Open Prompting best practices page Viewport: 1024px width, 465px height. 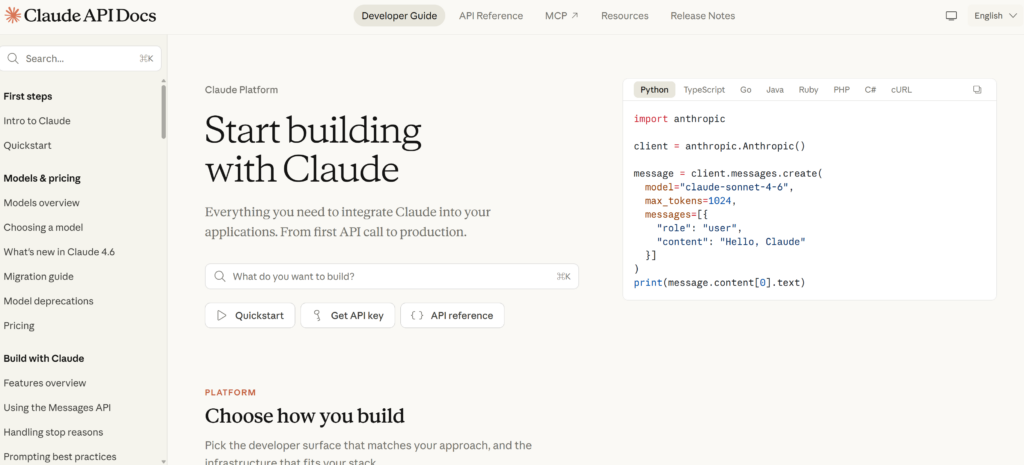pyautogui.click(x=60, y=457)
